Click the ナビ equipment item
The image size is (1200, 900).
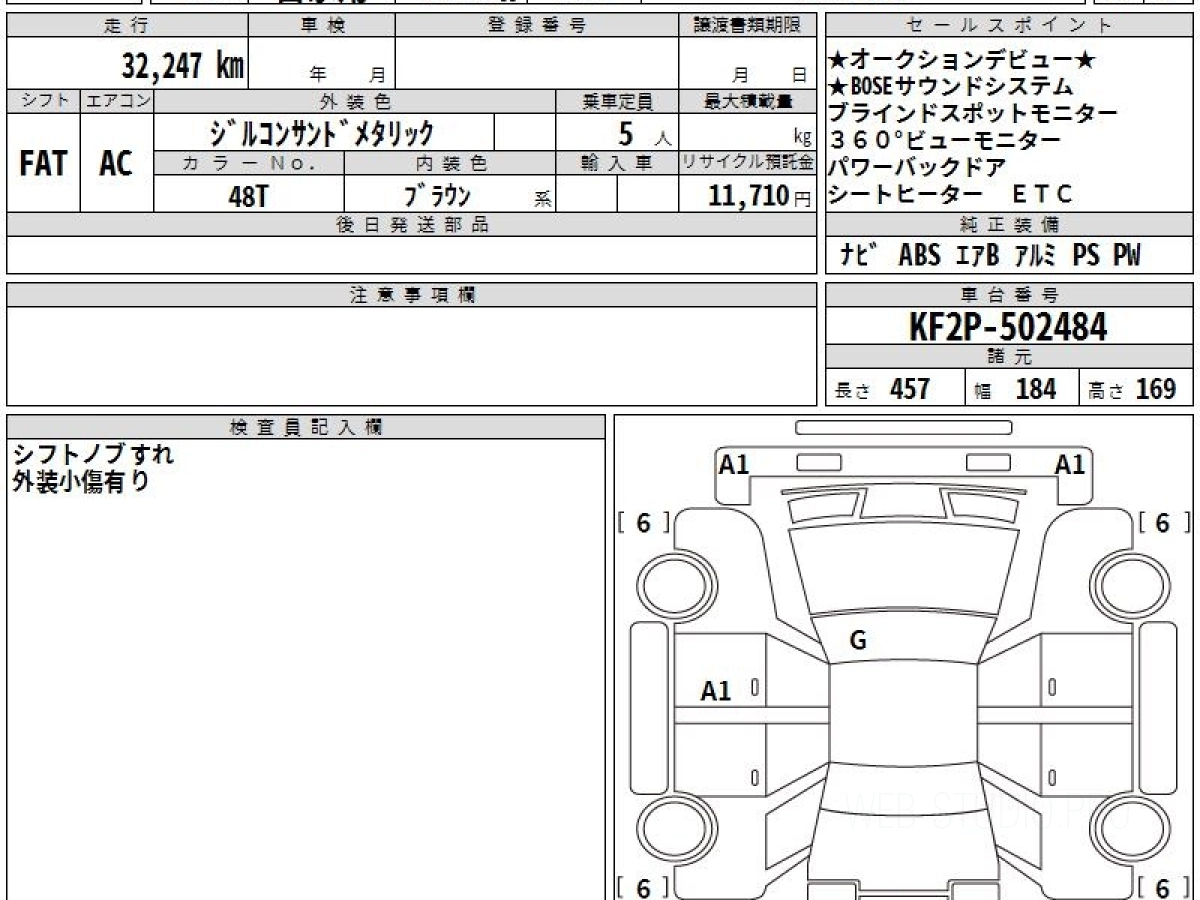click(x=860, y=256)
